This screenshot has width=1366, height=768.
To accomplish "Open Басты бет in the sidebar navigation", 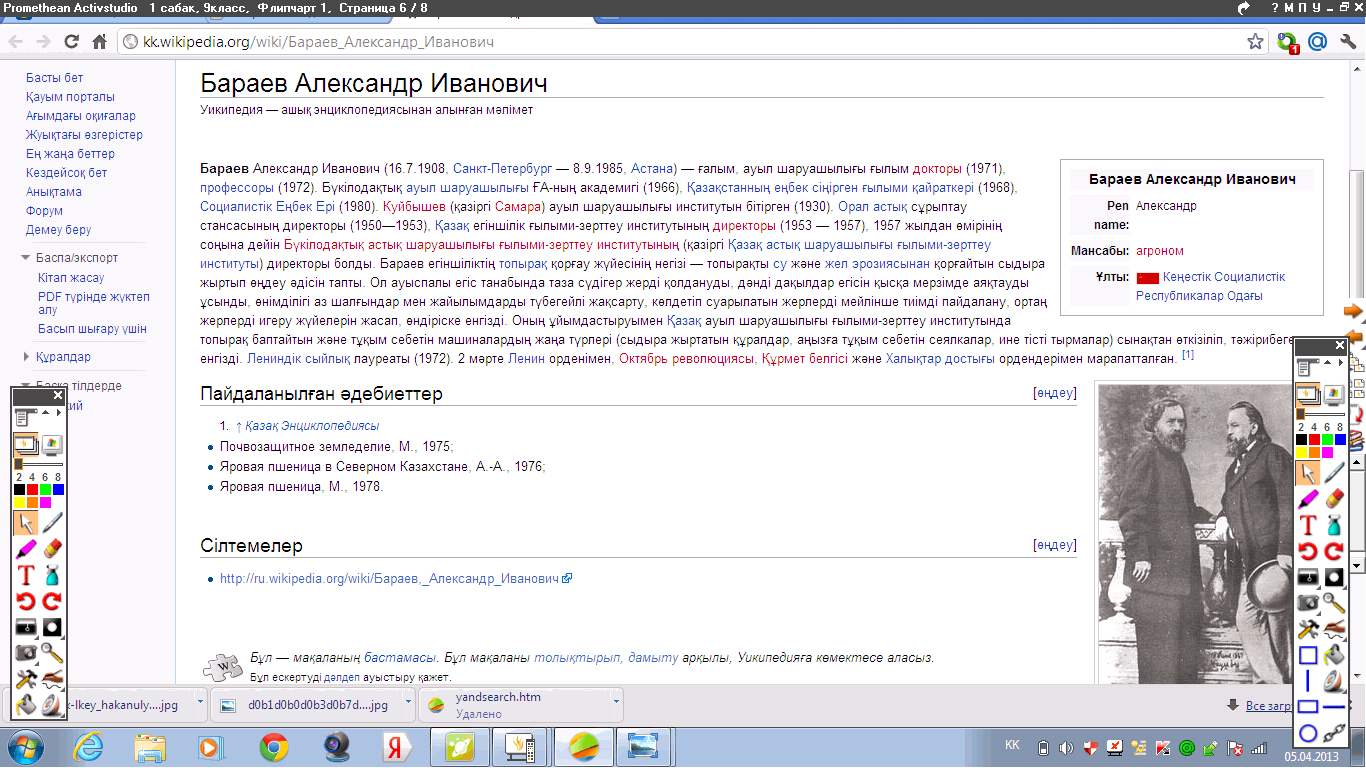I will pyautogui.click(x=54, y=78).
